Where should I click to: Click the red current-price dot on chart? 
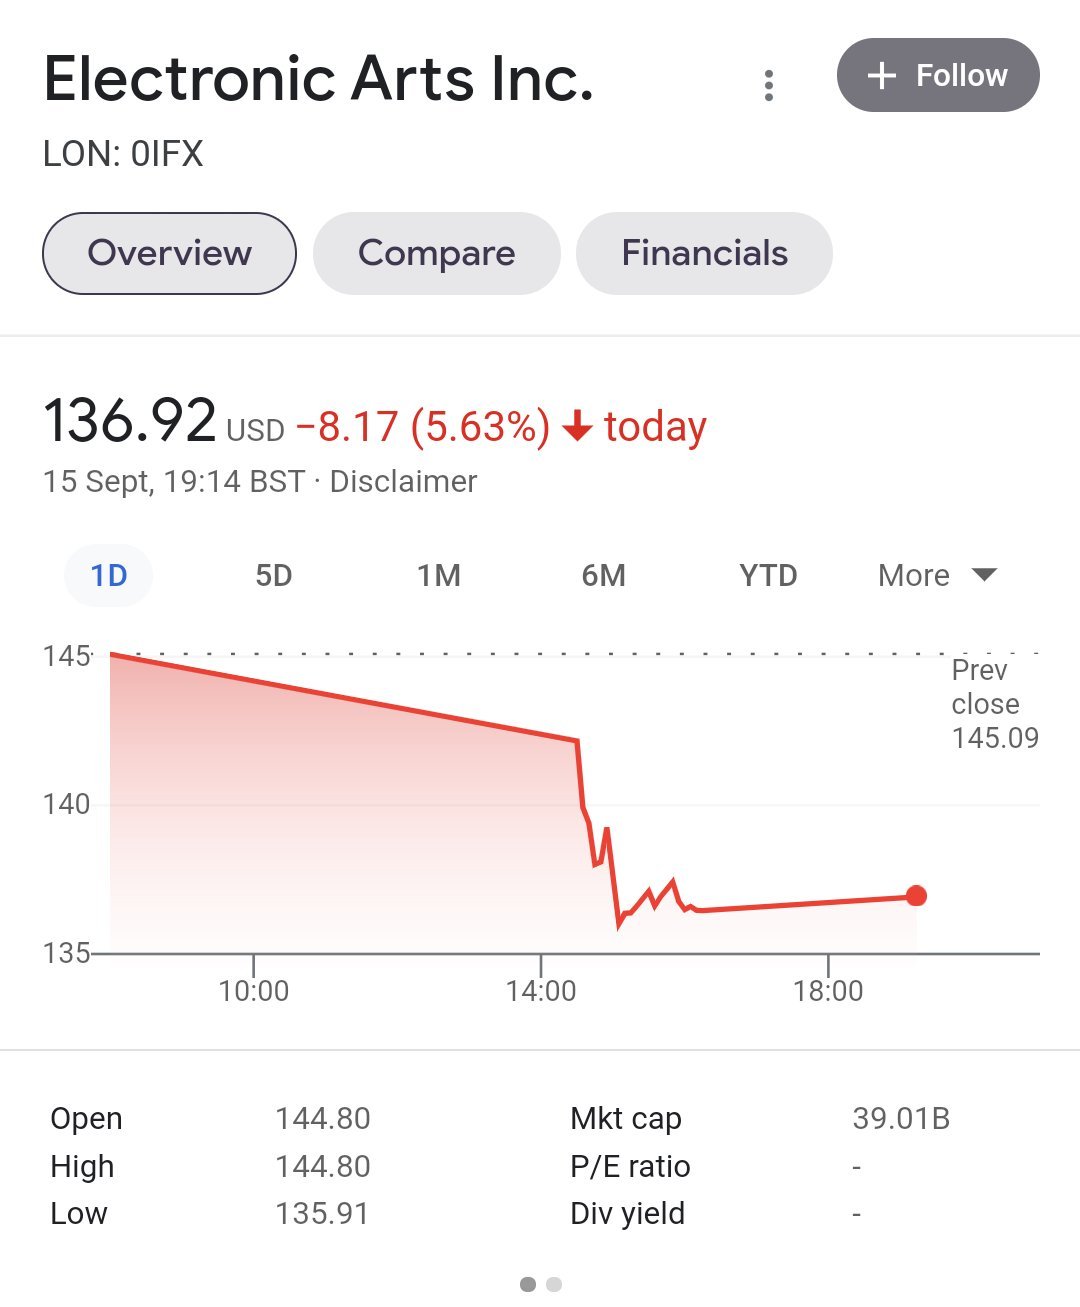pos(916,896)
